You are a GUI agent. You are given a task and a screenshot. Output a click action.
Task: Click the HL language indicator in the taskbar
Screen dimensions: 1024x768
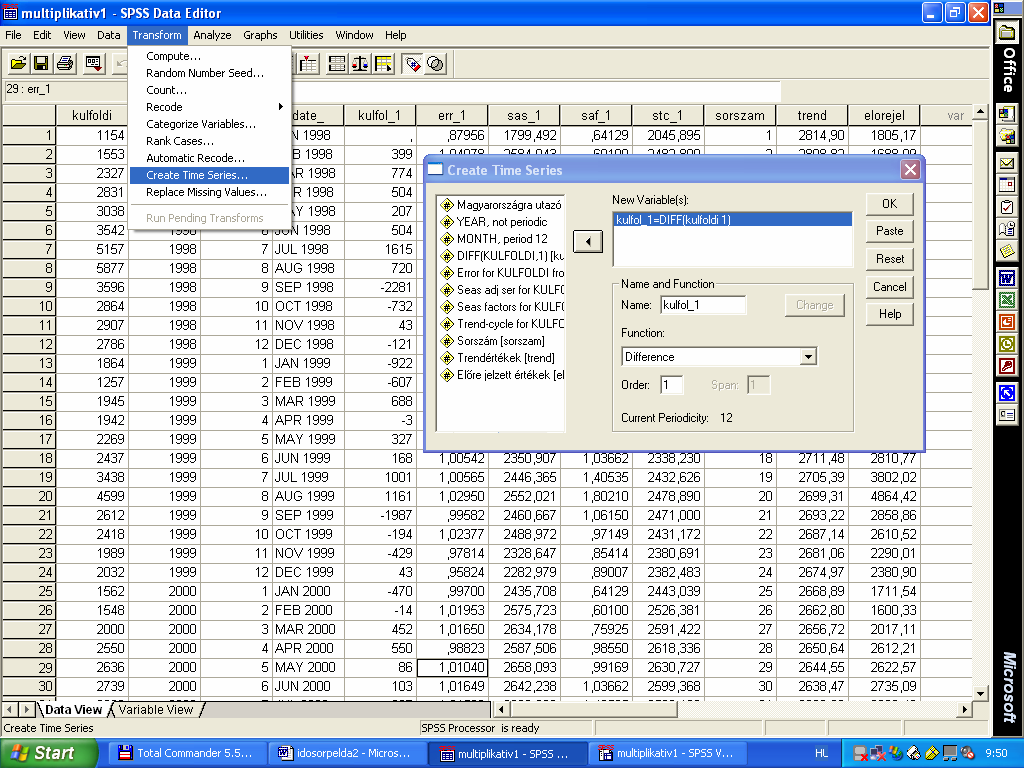[x=821, y=753]
